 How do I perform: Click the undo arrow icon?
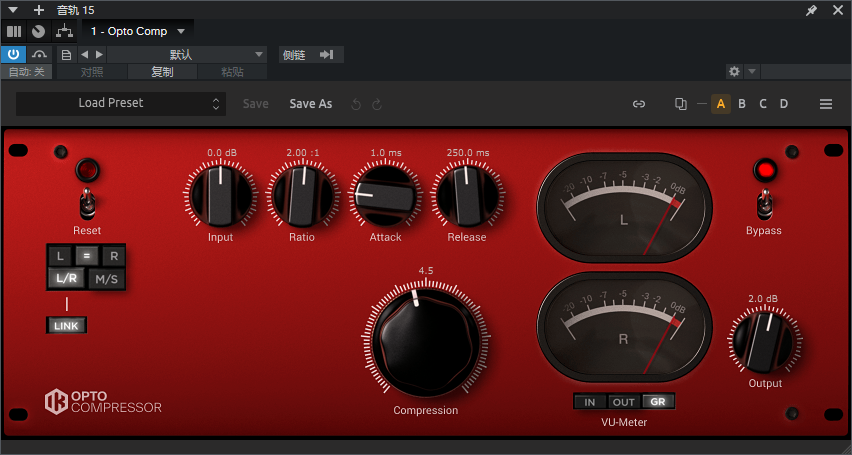click(356, 104)
